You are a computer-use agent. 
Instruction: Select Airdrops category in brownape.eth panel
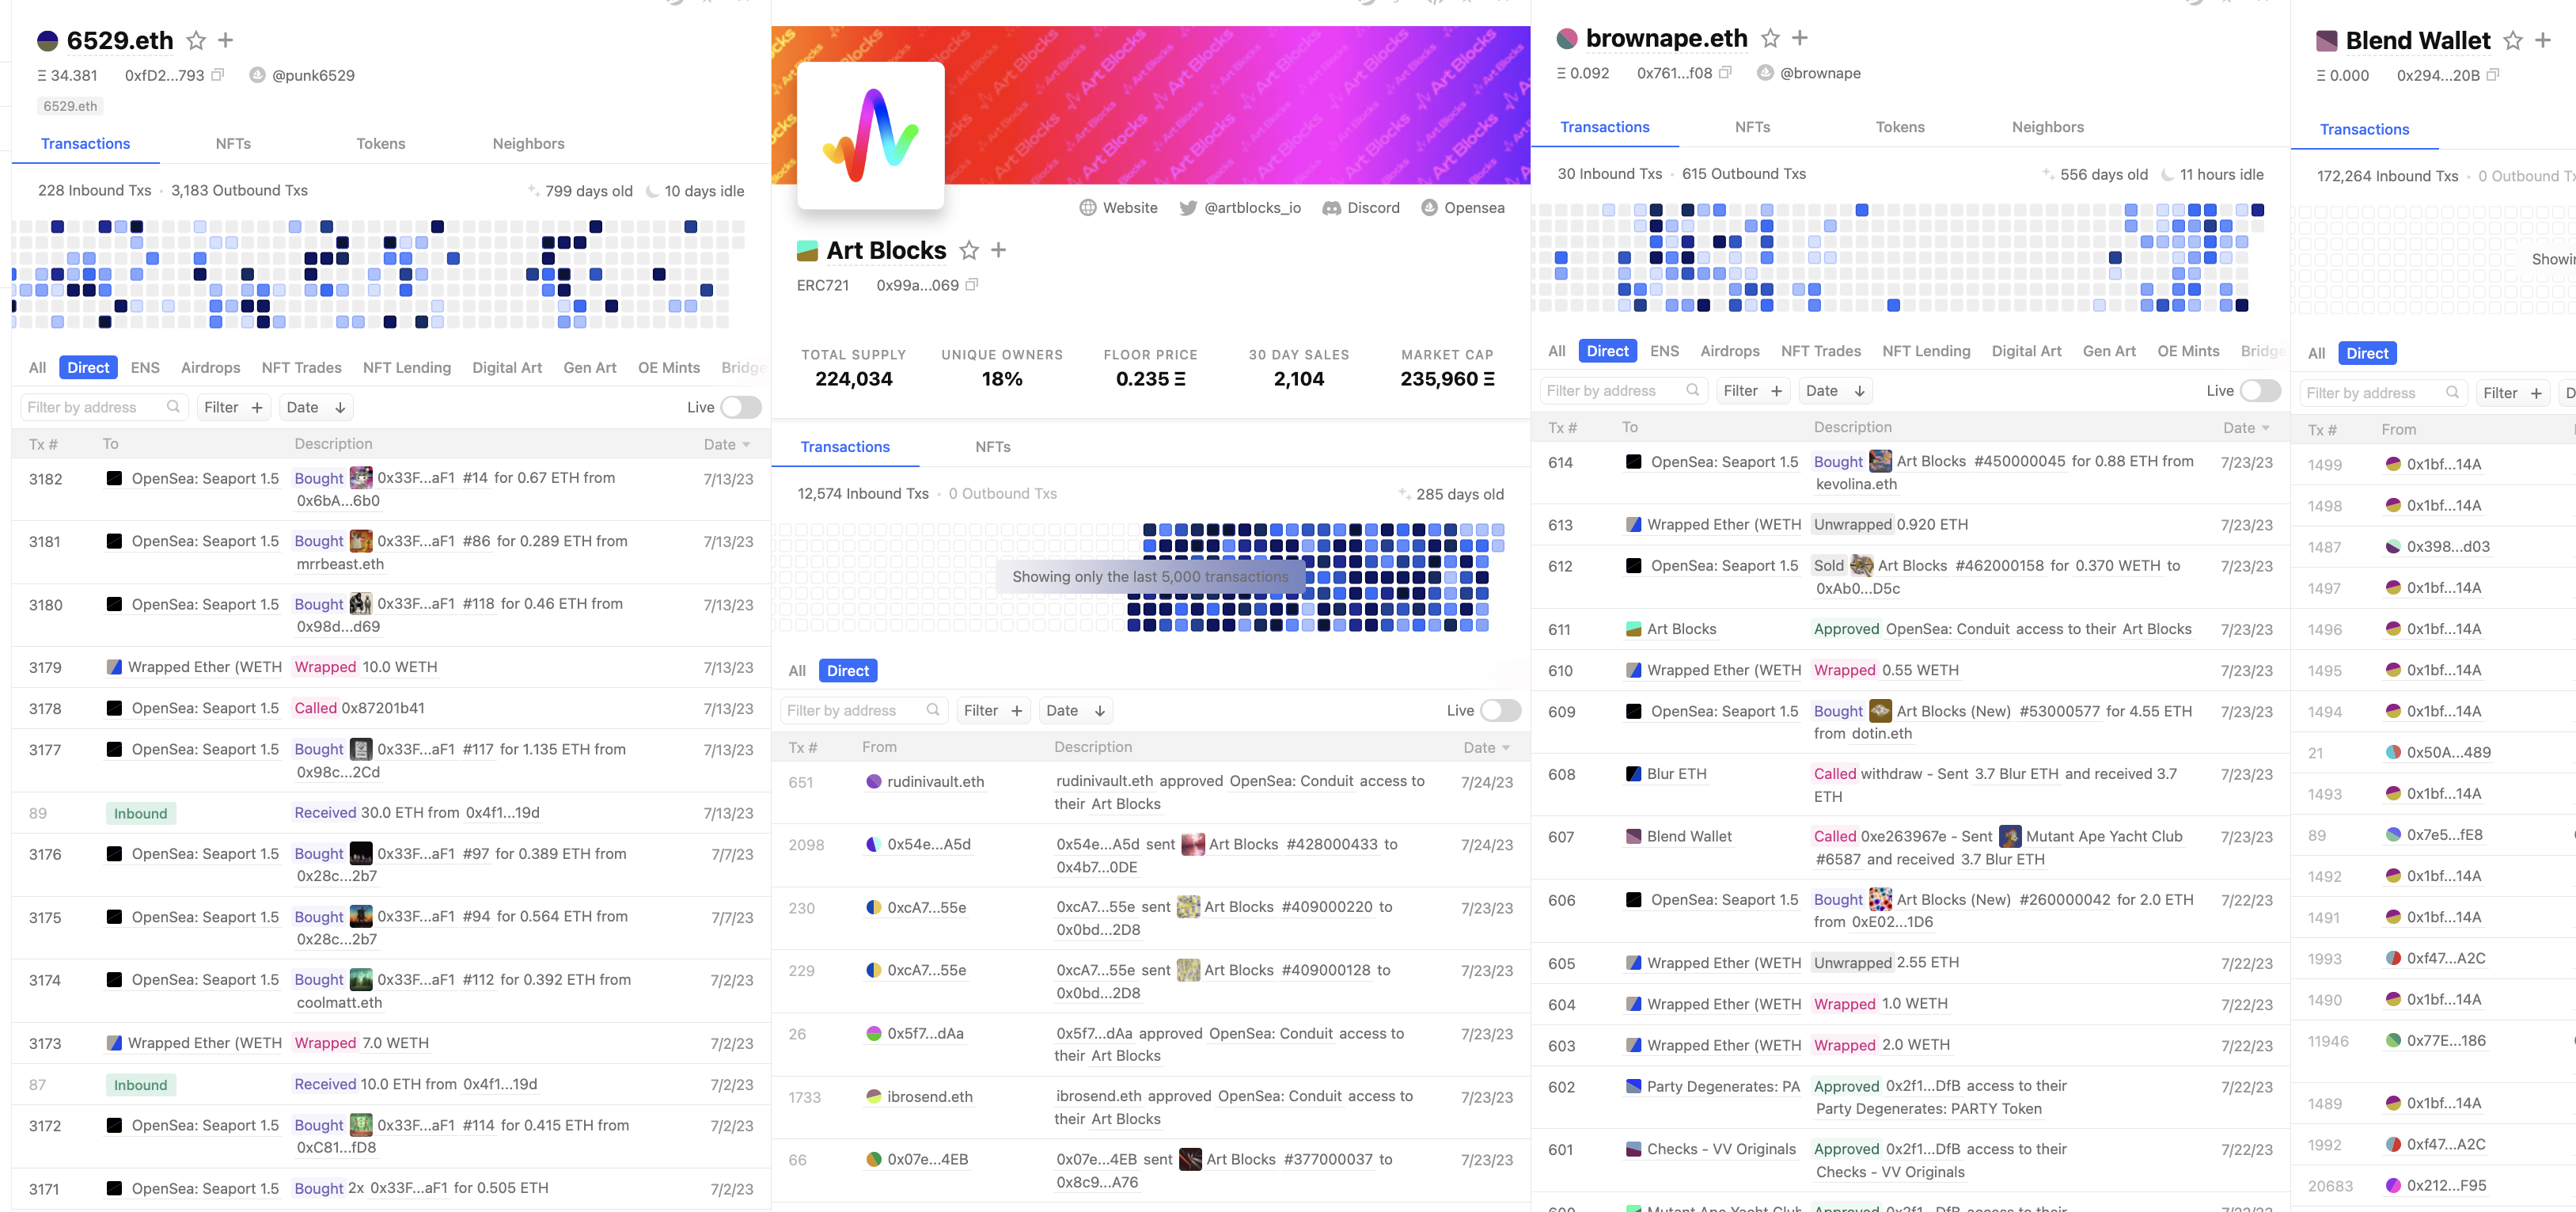click(1730, 350)
